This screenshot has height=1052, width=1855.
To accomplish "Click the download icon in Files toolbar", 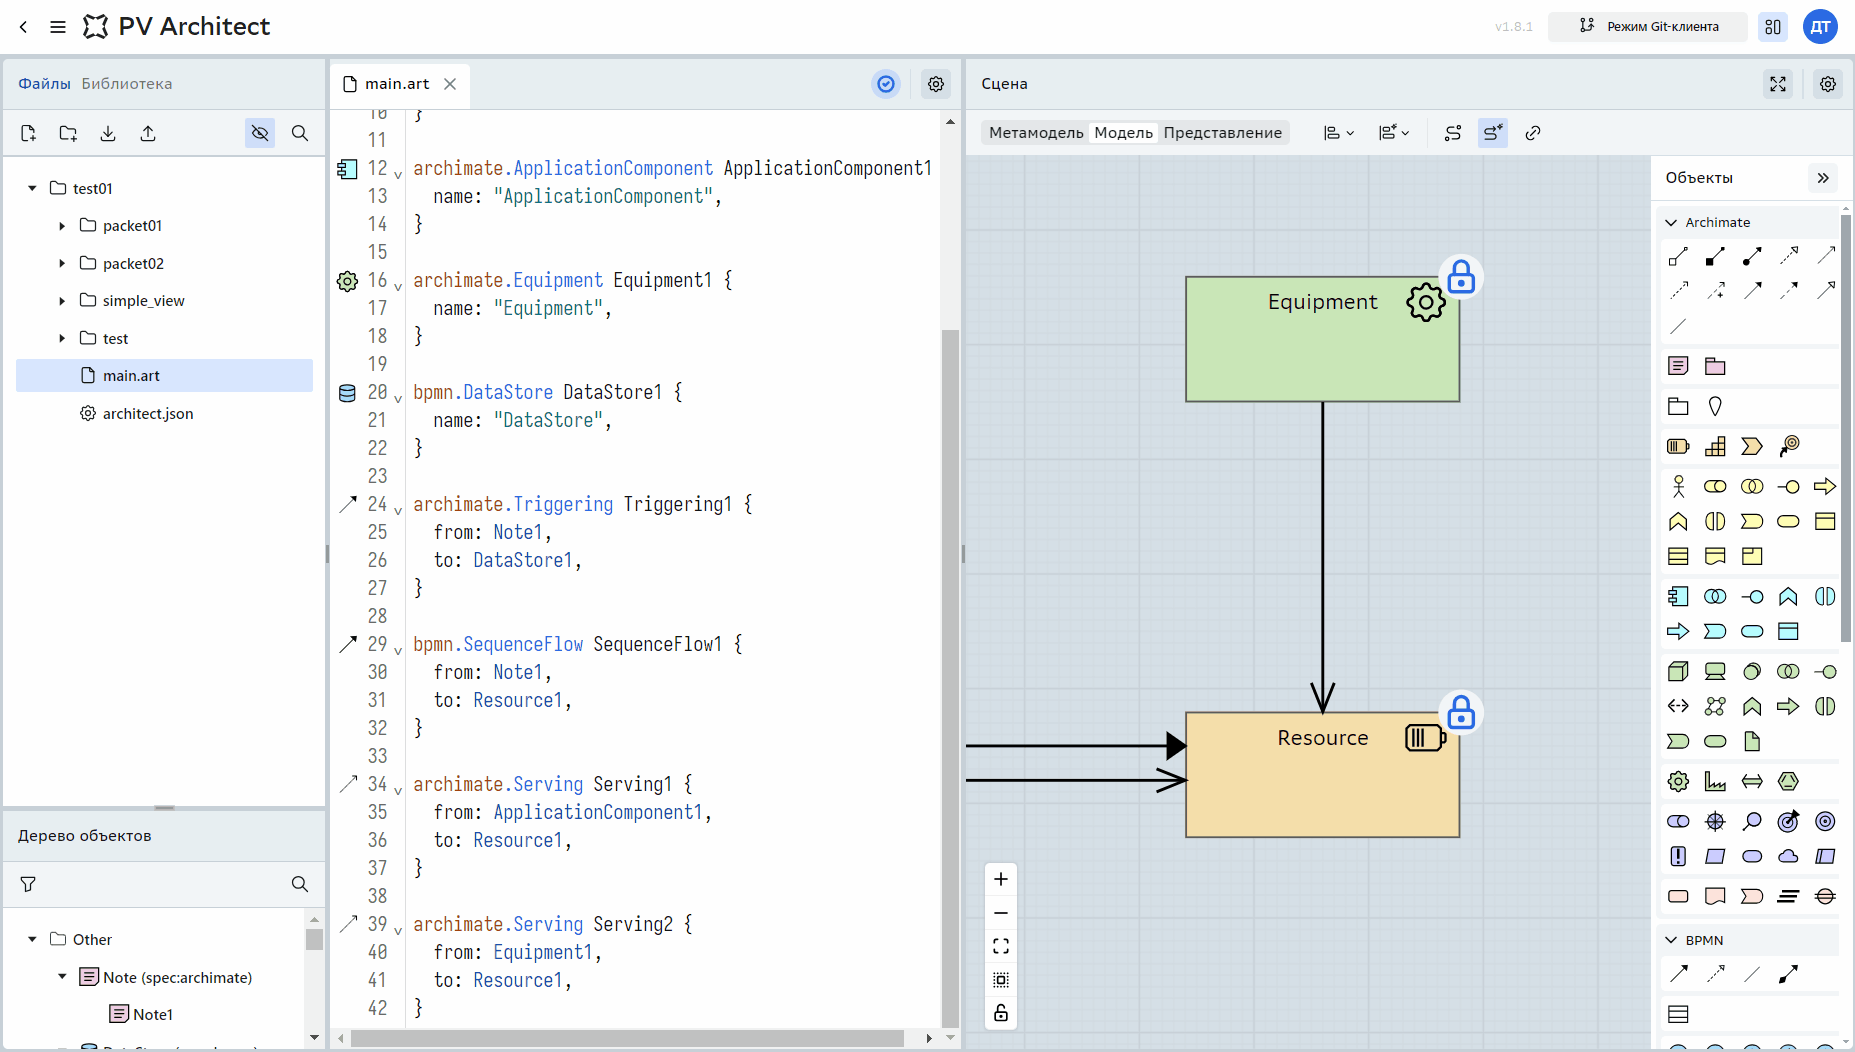I will pos(108,133).
